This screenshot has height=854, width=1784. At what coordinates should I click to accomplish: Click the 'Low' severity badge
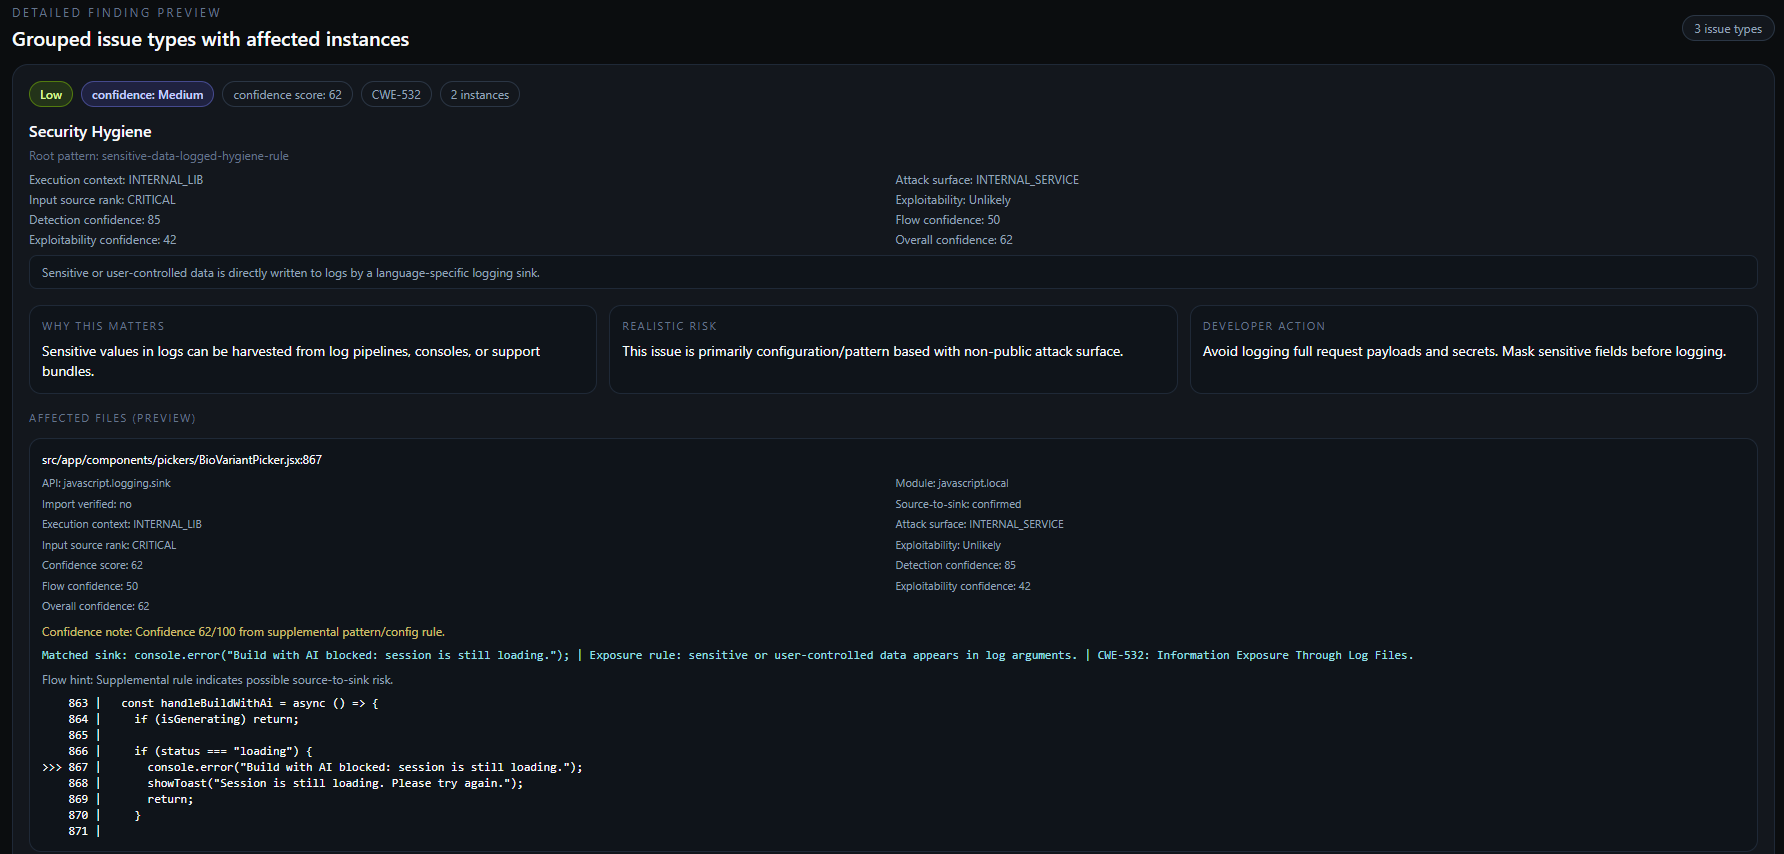pos(51,95)
